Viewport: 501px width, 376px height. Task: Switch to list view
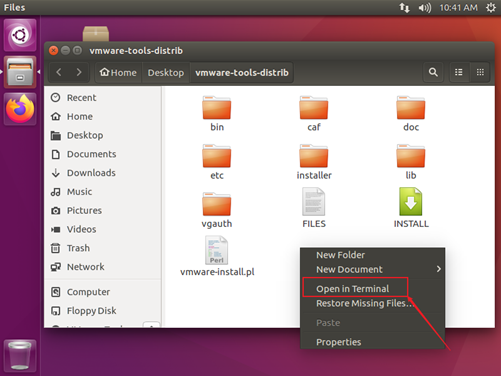tap(459, 72)
